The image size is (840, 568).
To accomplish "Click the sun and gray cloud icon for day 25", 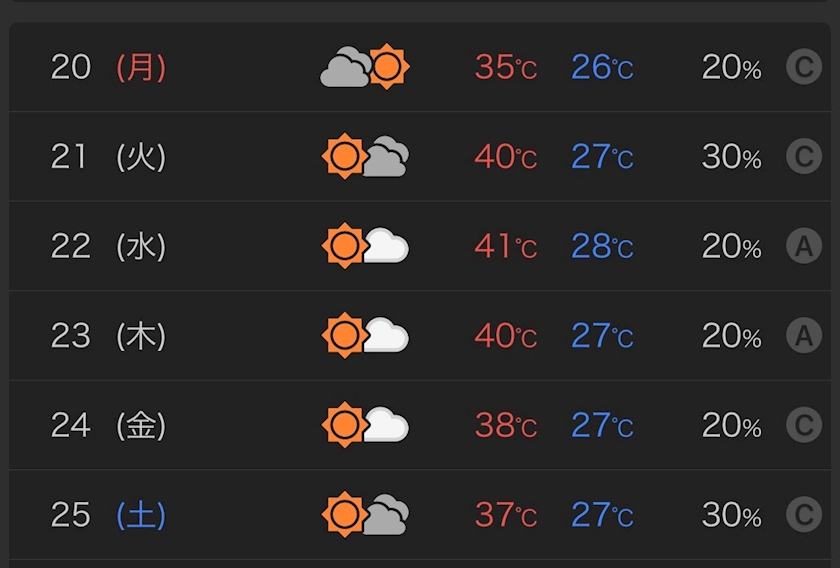I will (x=365, y=514).
